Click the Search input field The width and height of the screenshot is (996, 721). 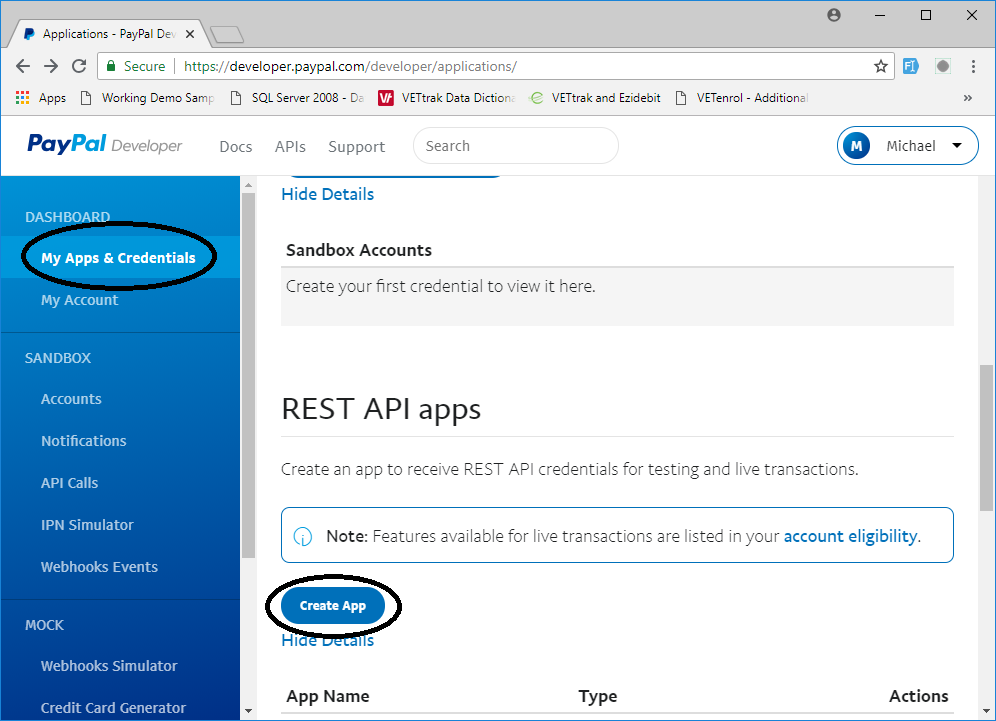coord(516,145)
